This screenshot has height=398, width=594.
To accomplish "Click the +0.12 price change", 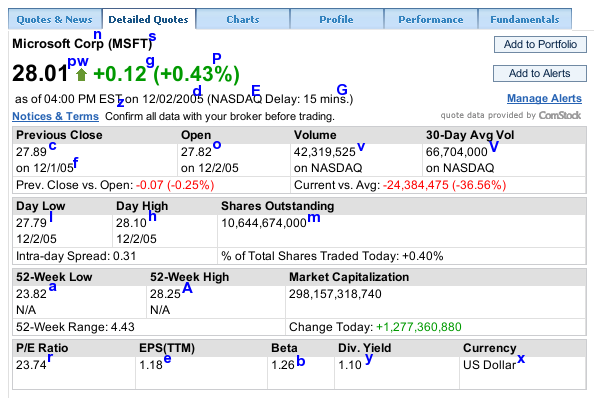I will pos(120,74).
